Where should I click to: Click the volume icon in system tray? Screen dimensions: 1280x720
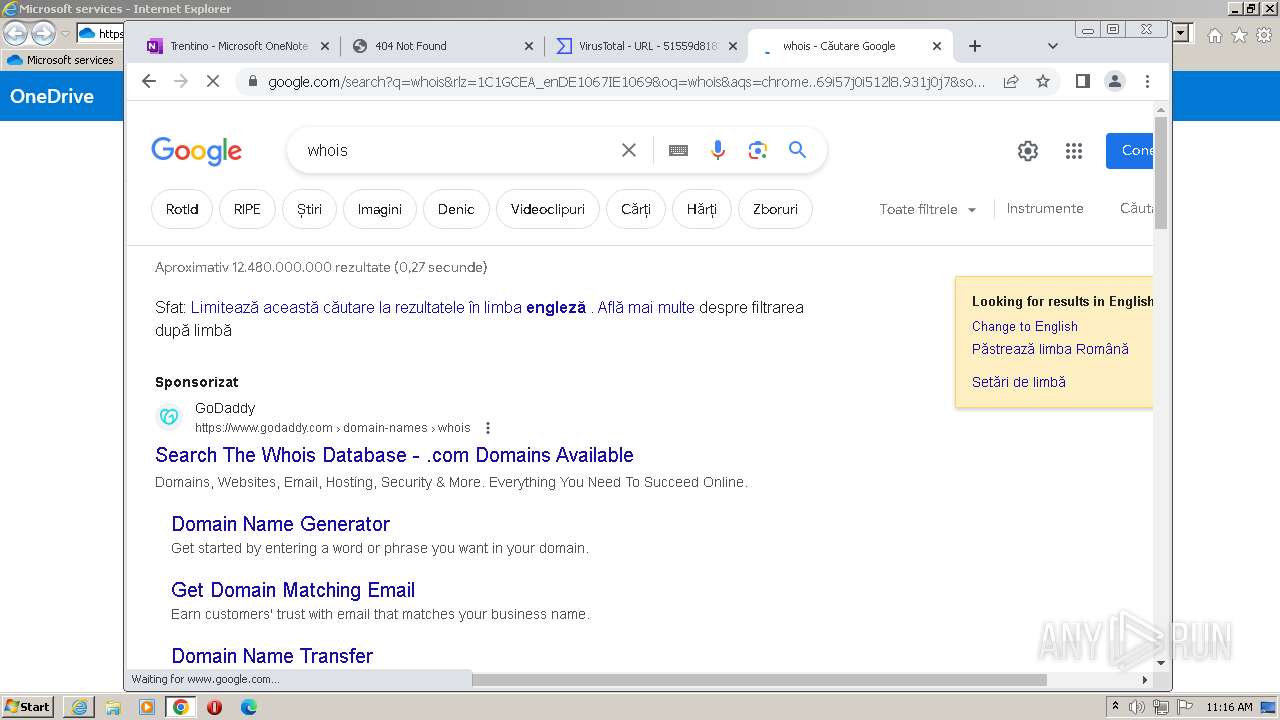coord(1137,707)
